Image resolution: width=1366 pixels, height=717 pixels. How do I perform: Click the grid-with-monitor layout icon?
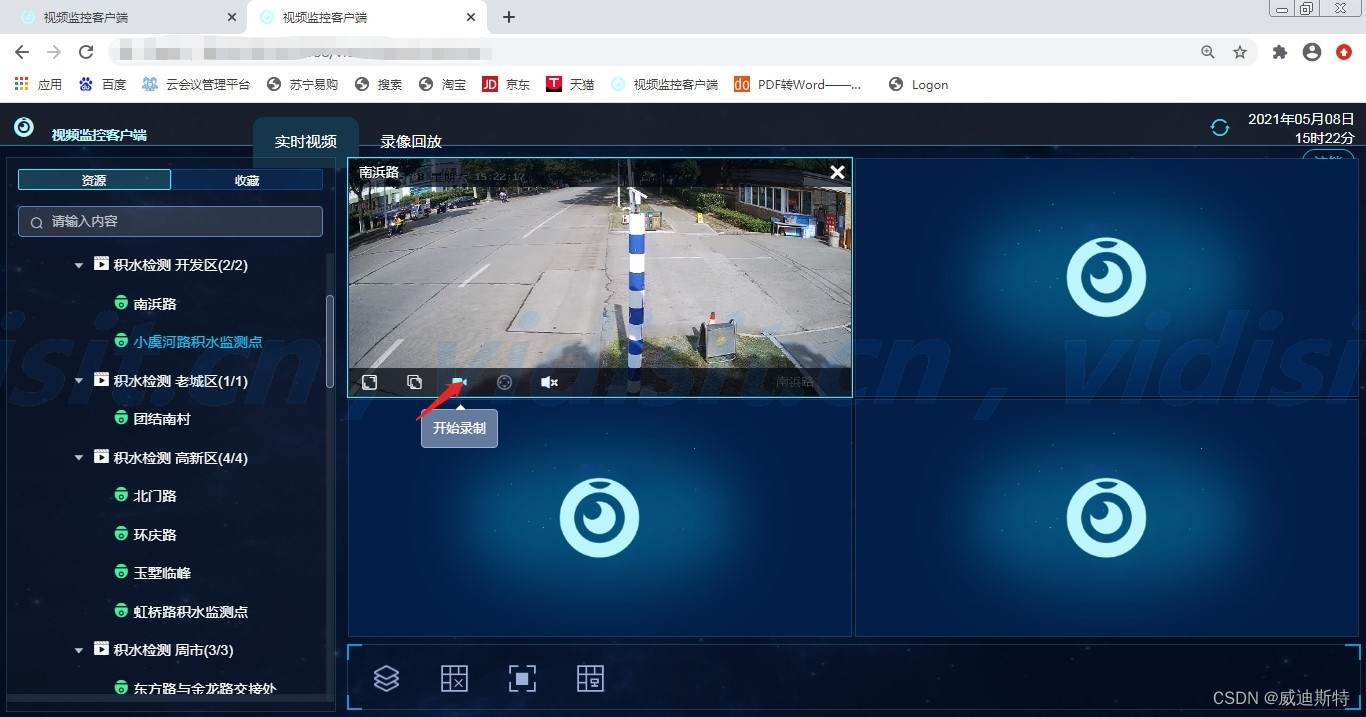pos(590,678)
